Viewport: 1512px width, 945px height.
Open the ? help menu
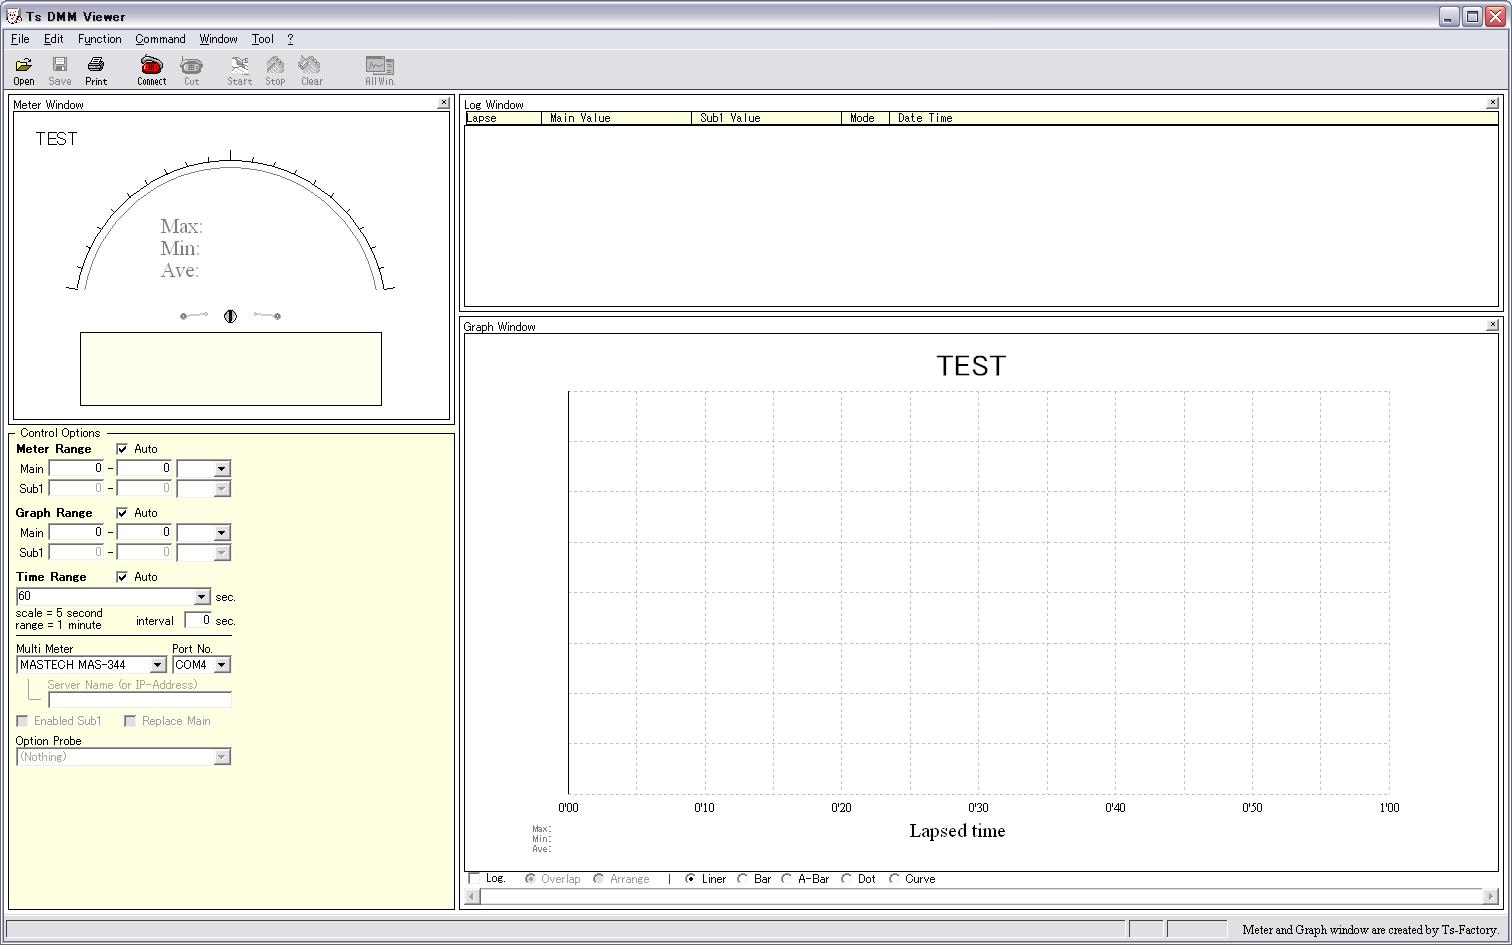tap(290, 39)
